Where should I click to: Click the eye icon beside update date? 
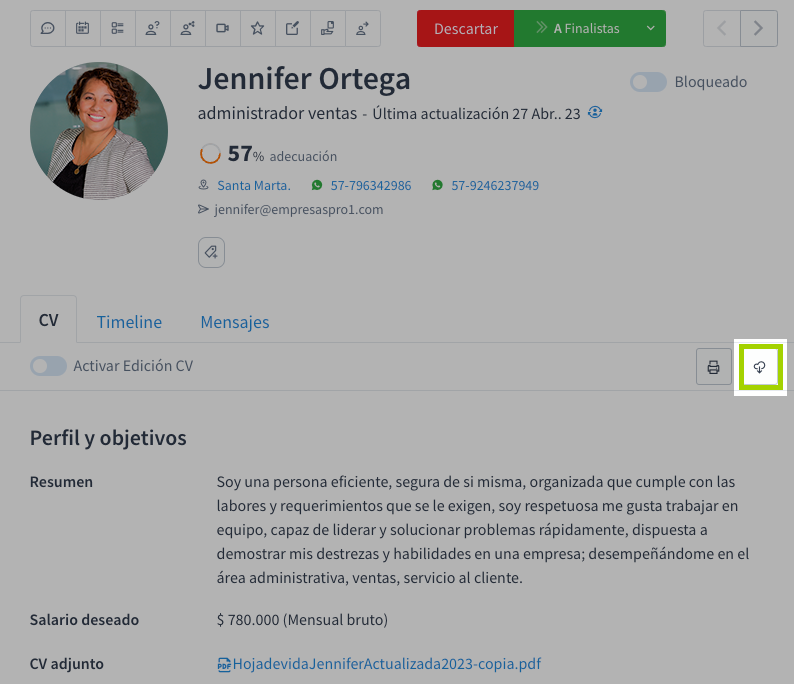(595, 113)
